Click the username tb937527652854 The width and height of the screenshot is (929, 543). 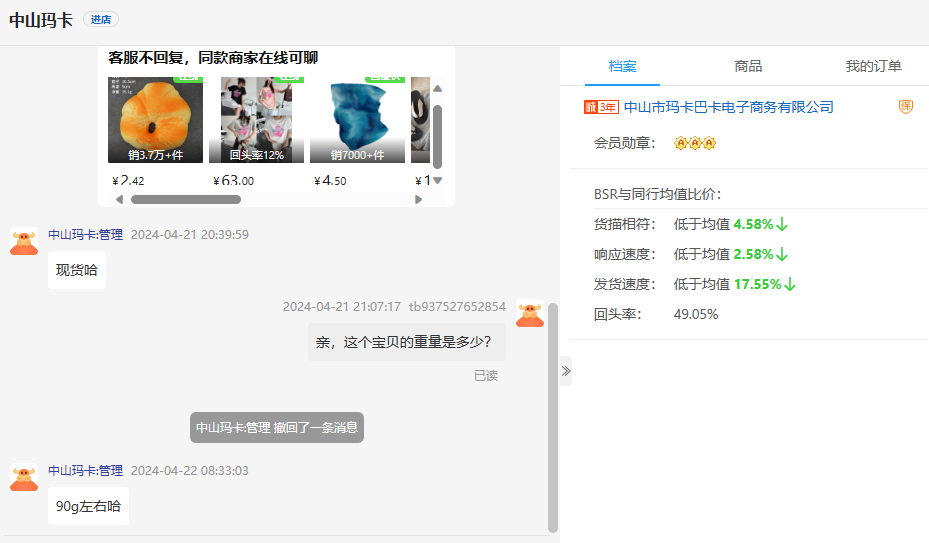click(457, 306)
